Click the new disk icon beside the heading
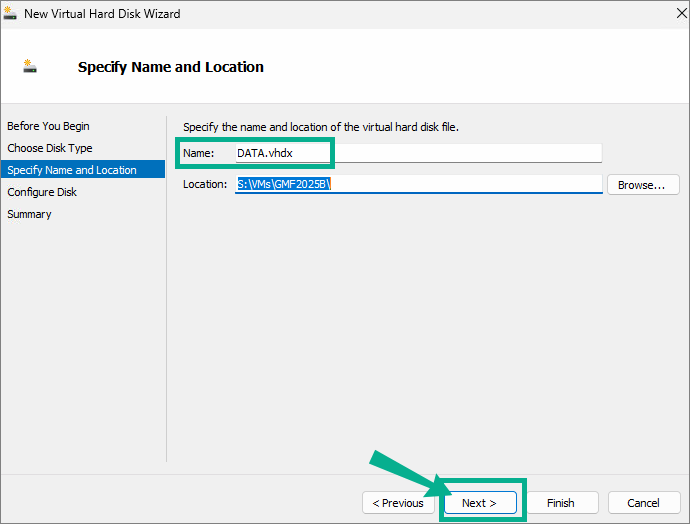Image resolution: width=690 pixels, height=524 pixels. 29,66
